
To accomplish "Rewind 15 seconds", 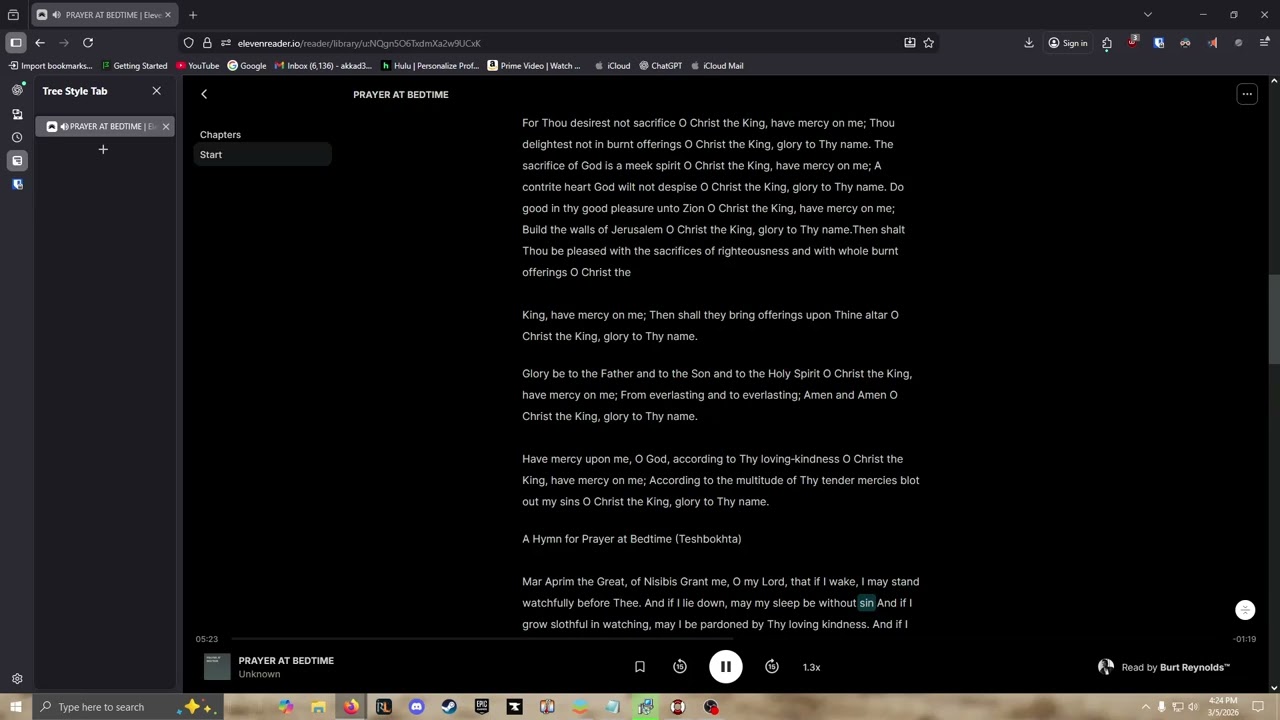I will [680, 667].
